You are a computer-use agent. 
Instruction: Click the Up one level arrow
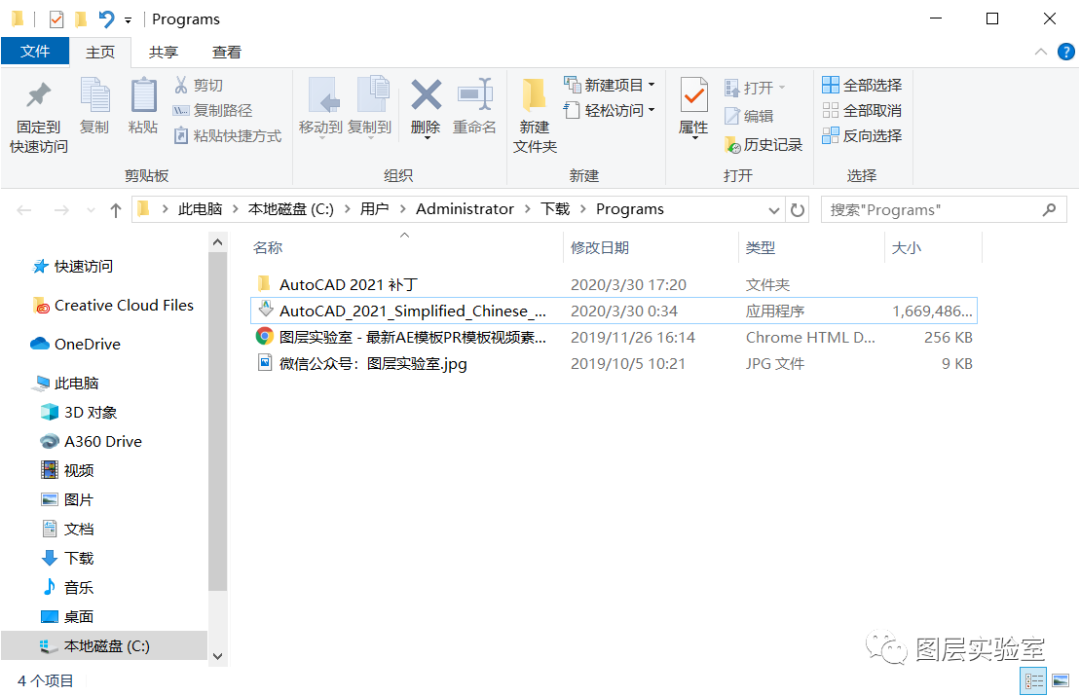[116, 210]
